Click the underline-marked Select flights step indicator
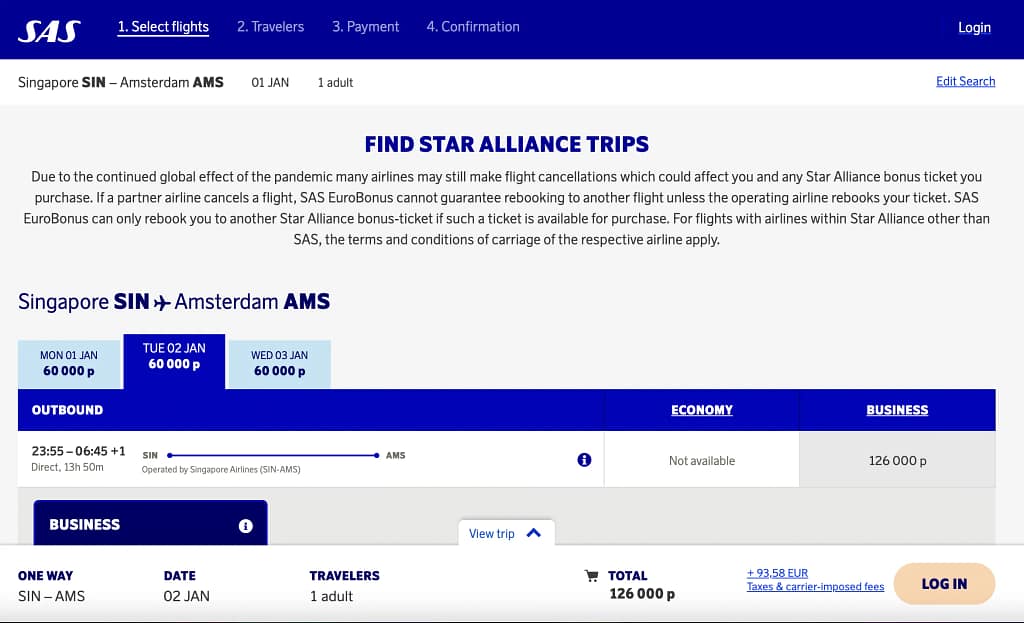This screenshot has width=1024, height=623. [x=163, y=27]
